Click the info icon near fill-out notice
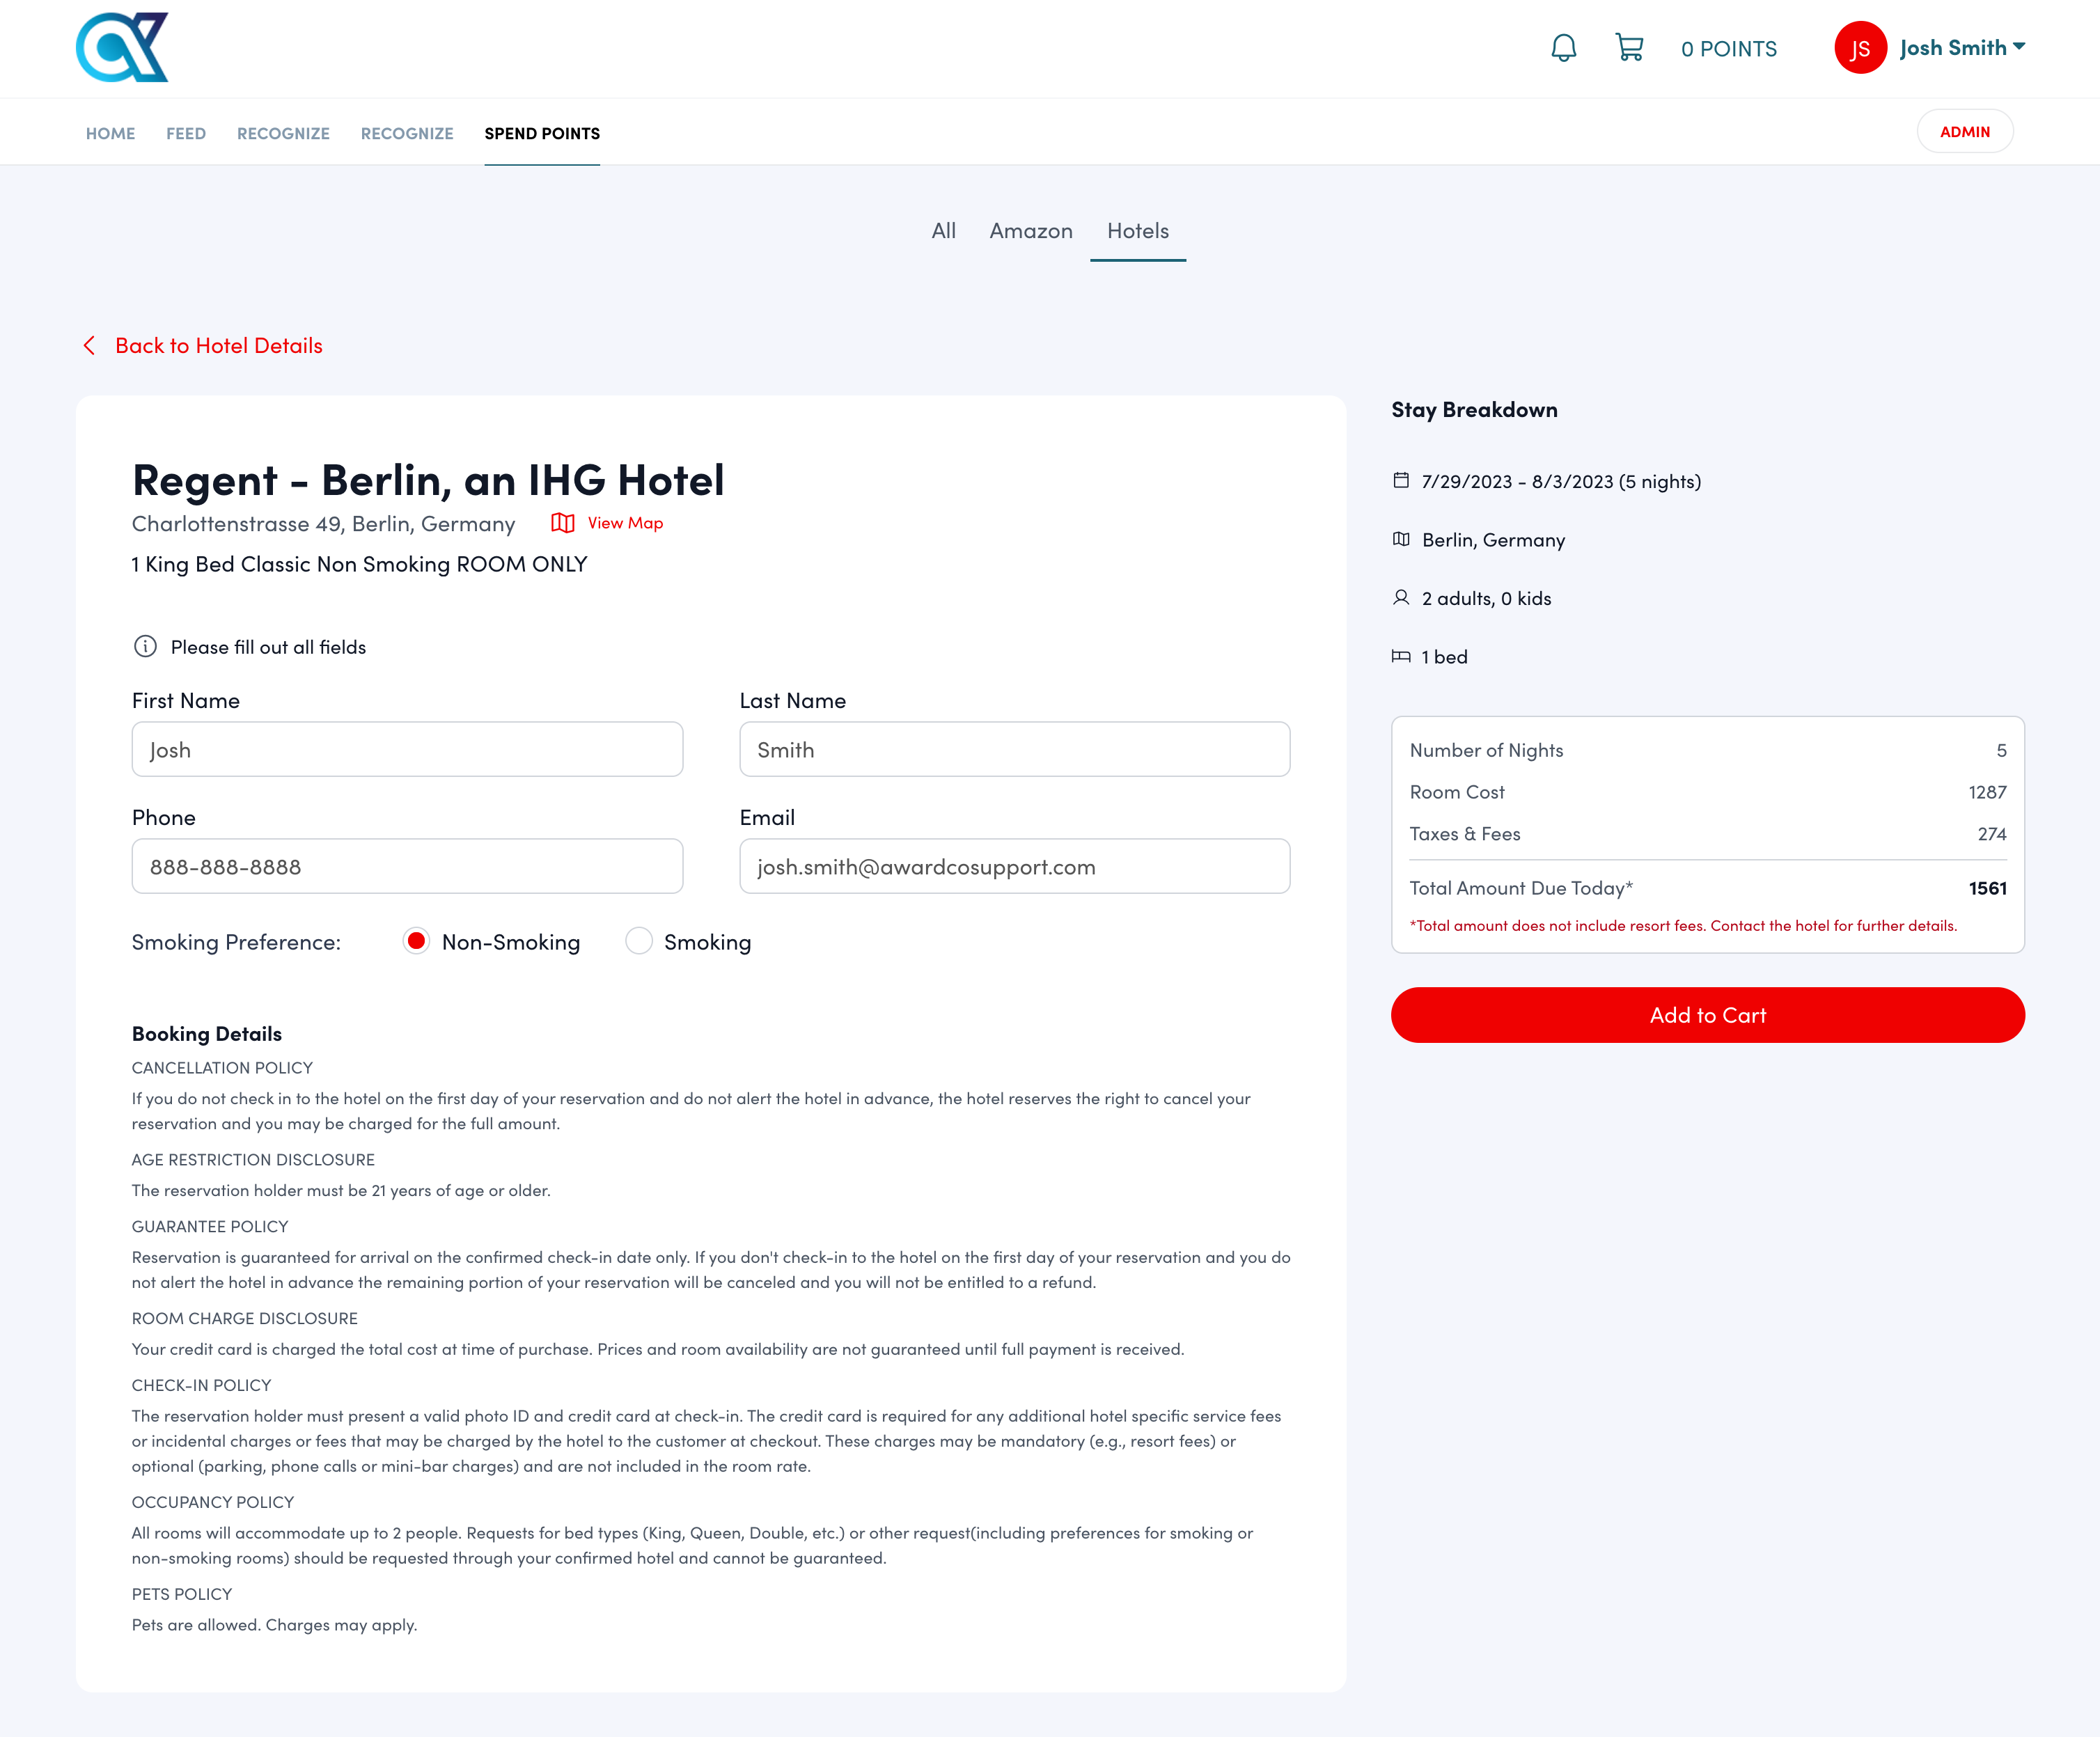Image resolution: width=2100 pixels, height=1737 pixels. [145, 647]
